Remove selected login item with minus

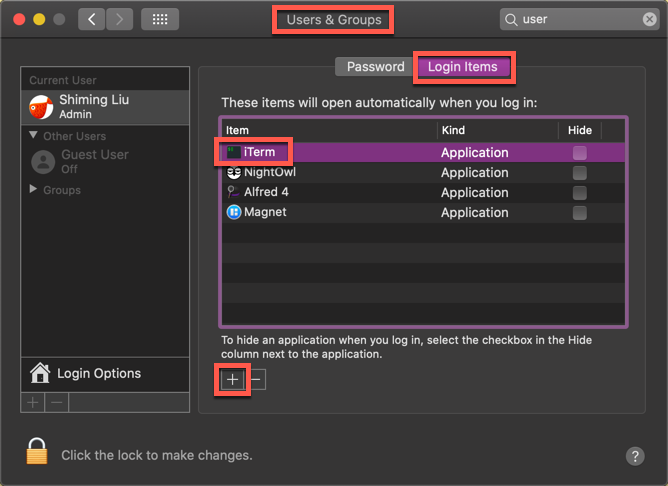tap(256, 380)
